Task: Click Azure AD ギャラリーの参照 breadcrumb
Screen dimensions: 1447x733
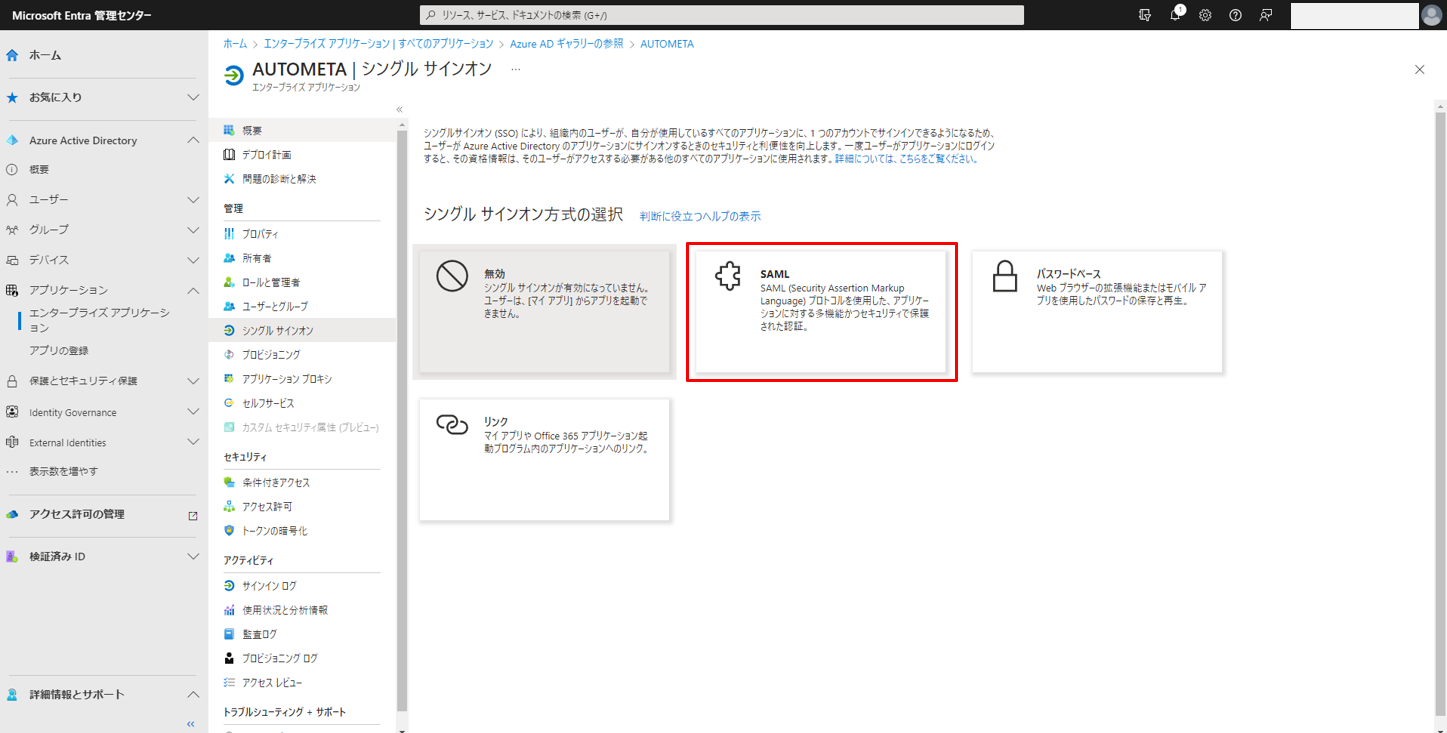Action: tap(566, 44)
